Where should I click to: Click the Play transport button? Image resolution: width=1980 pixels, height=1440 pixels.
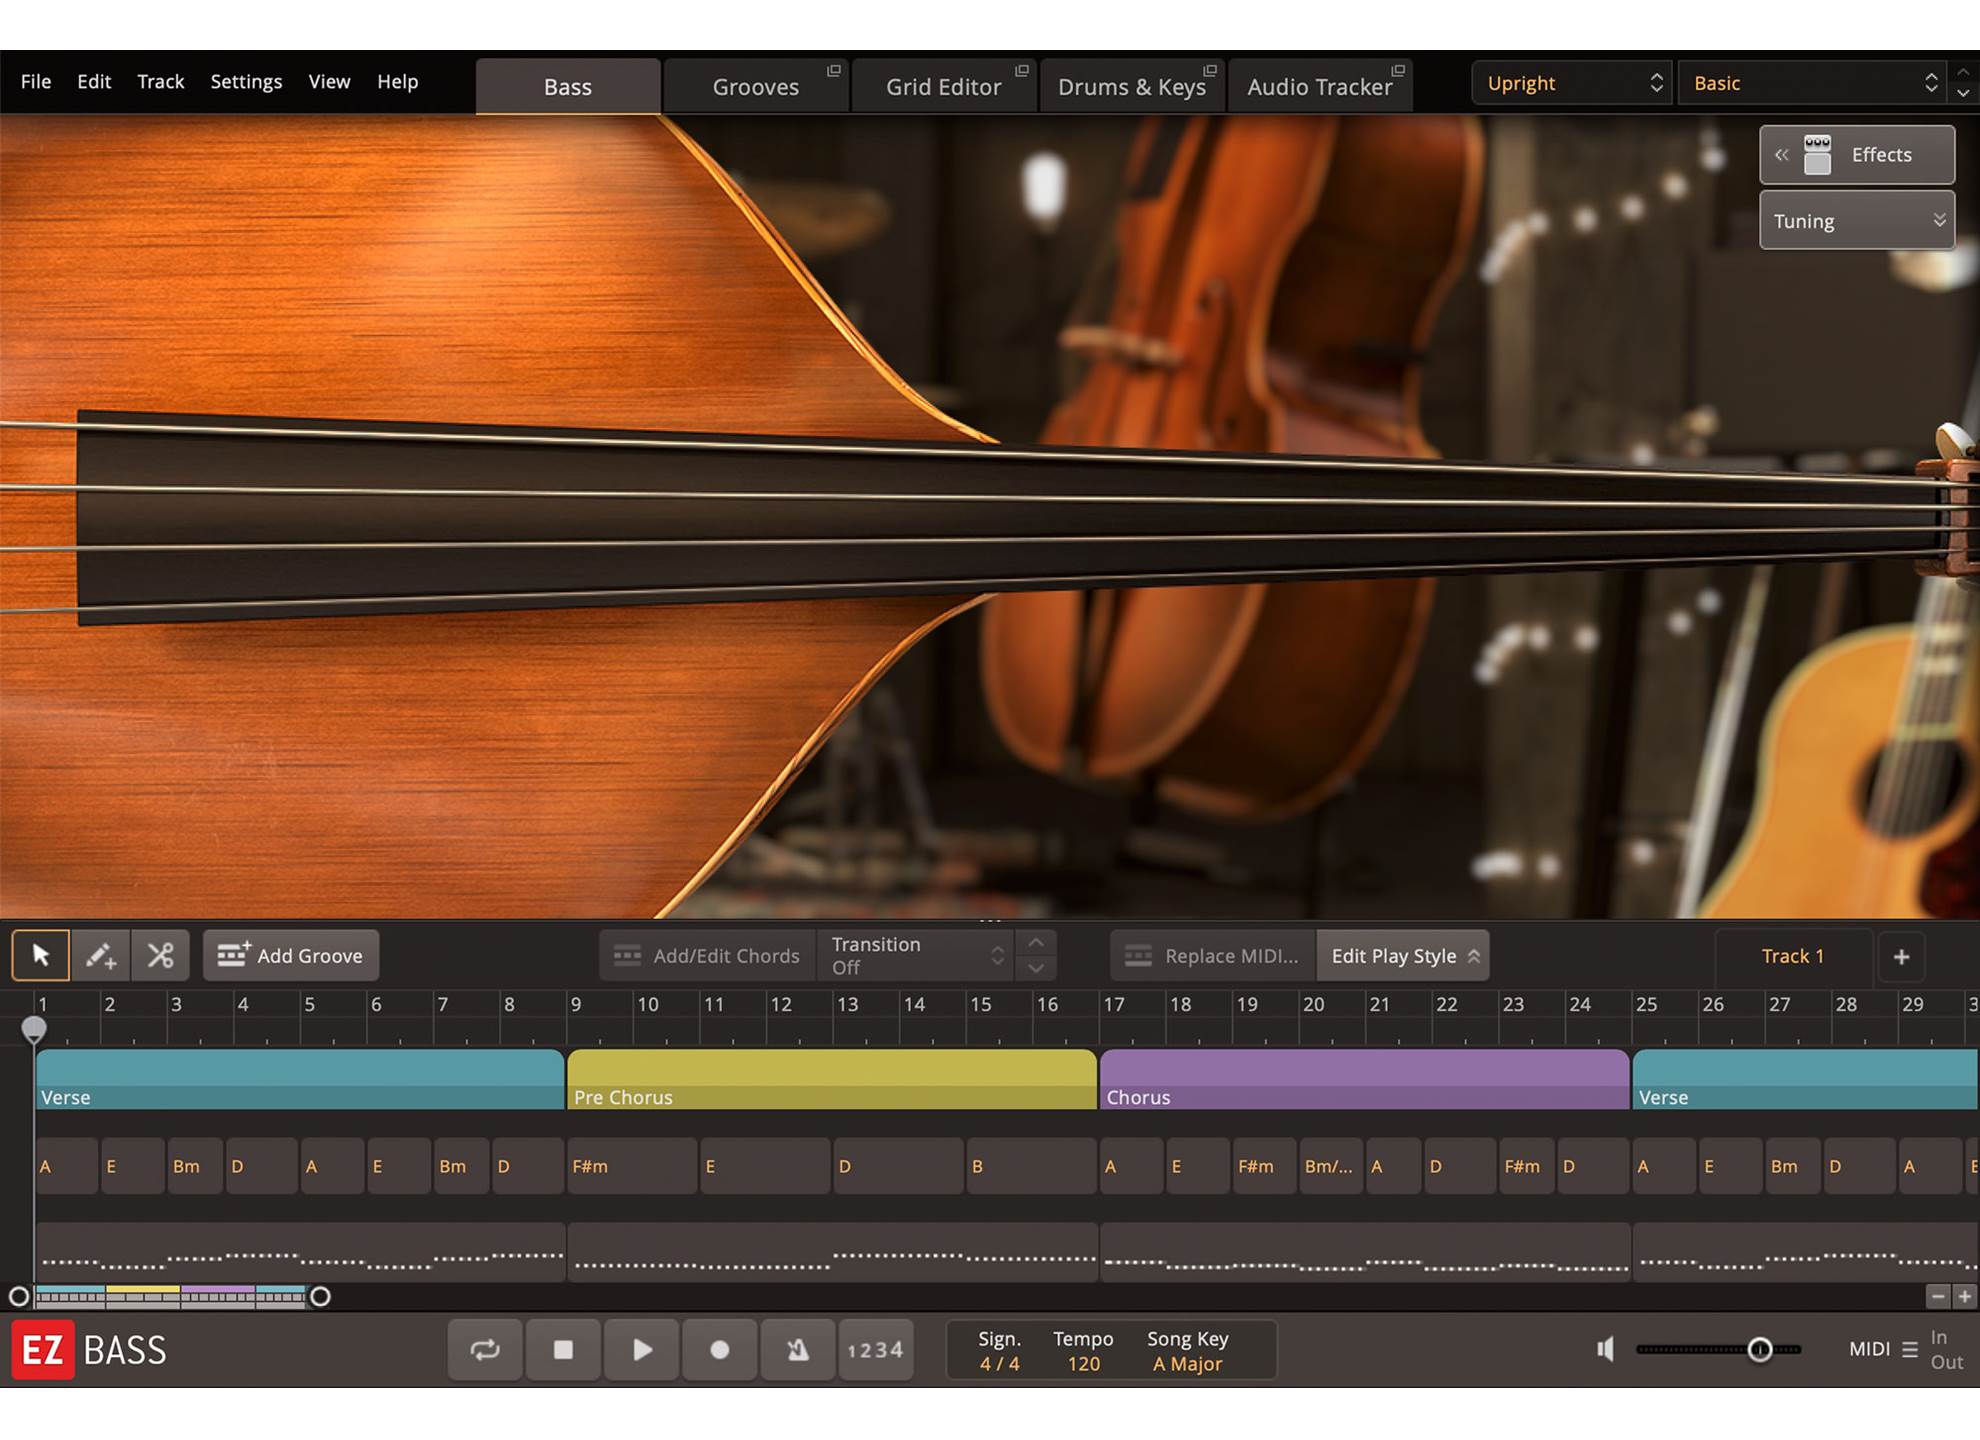pos(642,1350)
